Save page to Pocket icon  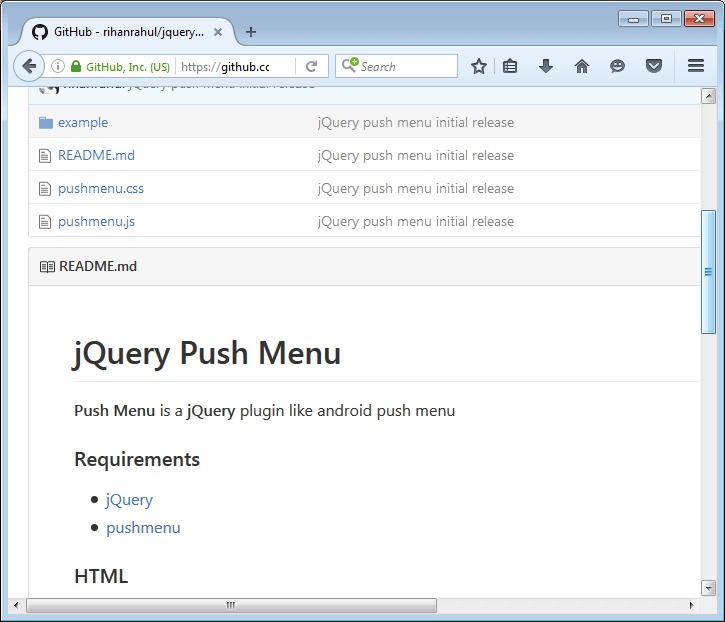[x=653, y=66]
